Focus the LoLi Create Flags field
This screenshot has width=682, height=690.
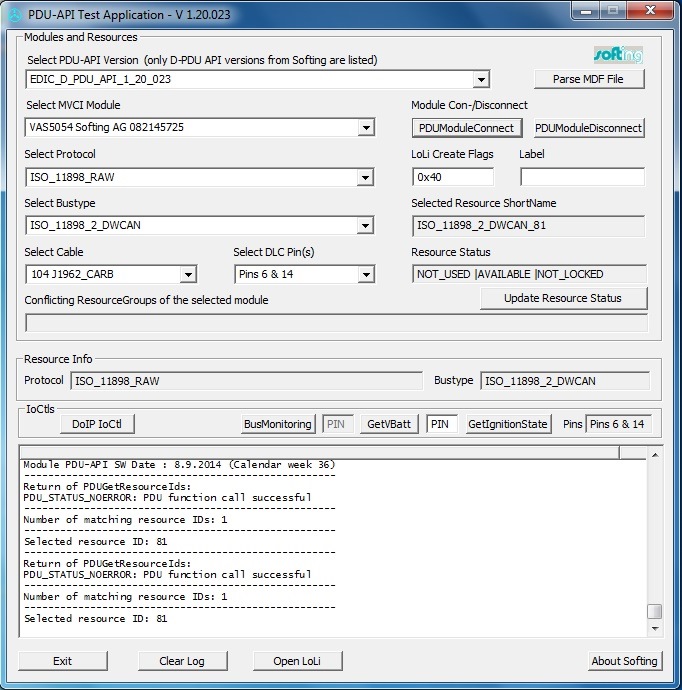pos(453,177)
